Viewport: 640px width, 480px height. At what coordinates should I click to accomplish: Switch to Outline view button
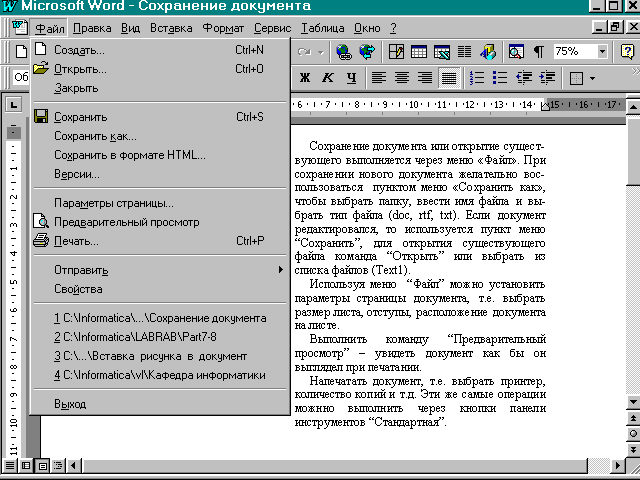click(x=58, y=465)
